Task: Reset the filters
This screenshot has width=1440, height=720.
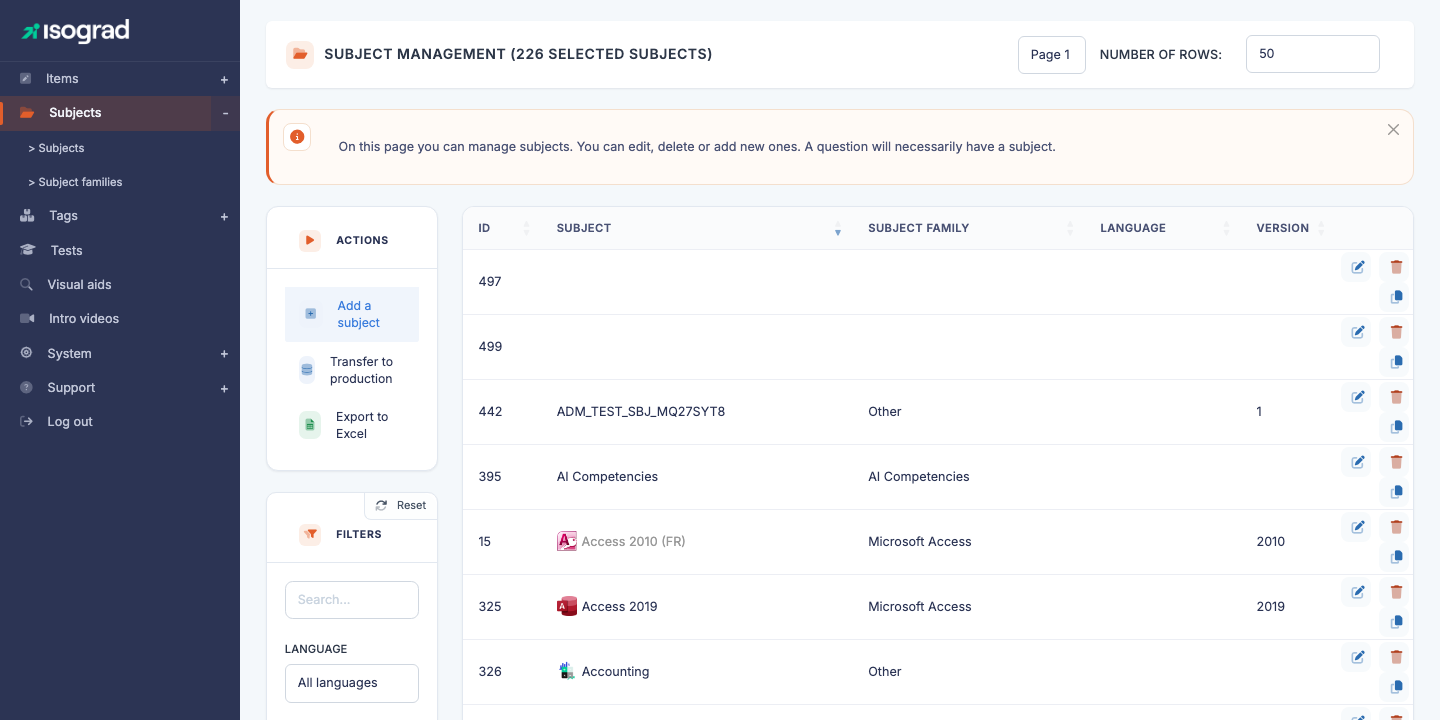Action: [x=401, y=506]
